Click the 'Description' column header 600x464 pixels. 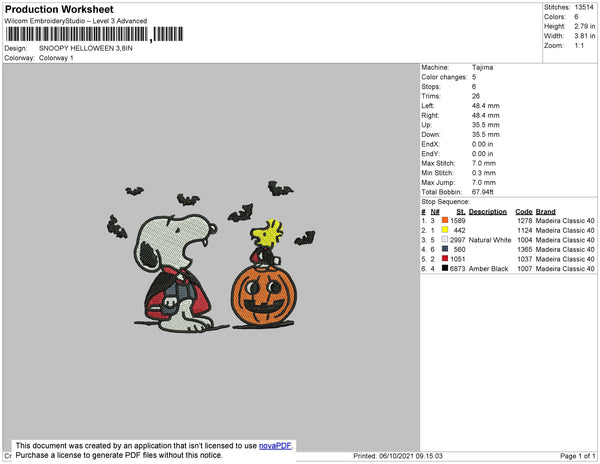tap(488, 212)
